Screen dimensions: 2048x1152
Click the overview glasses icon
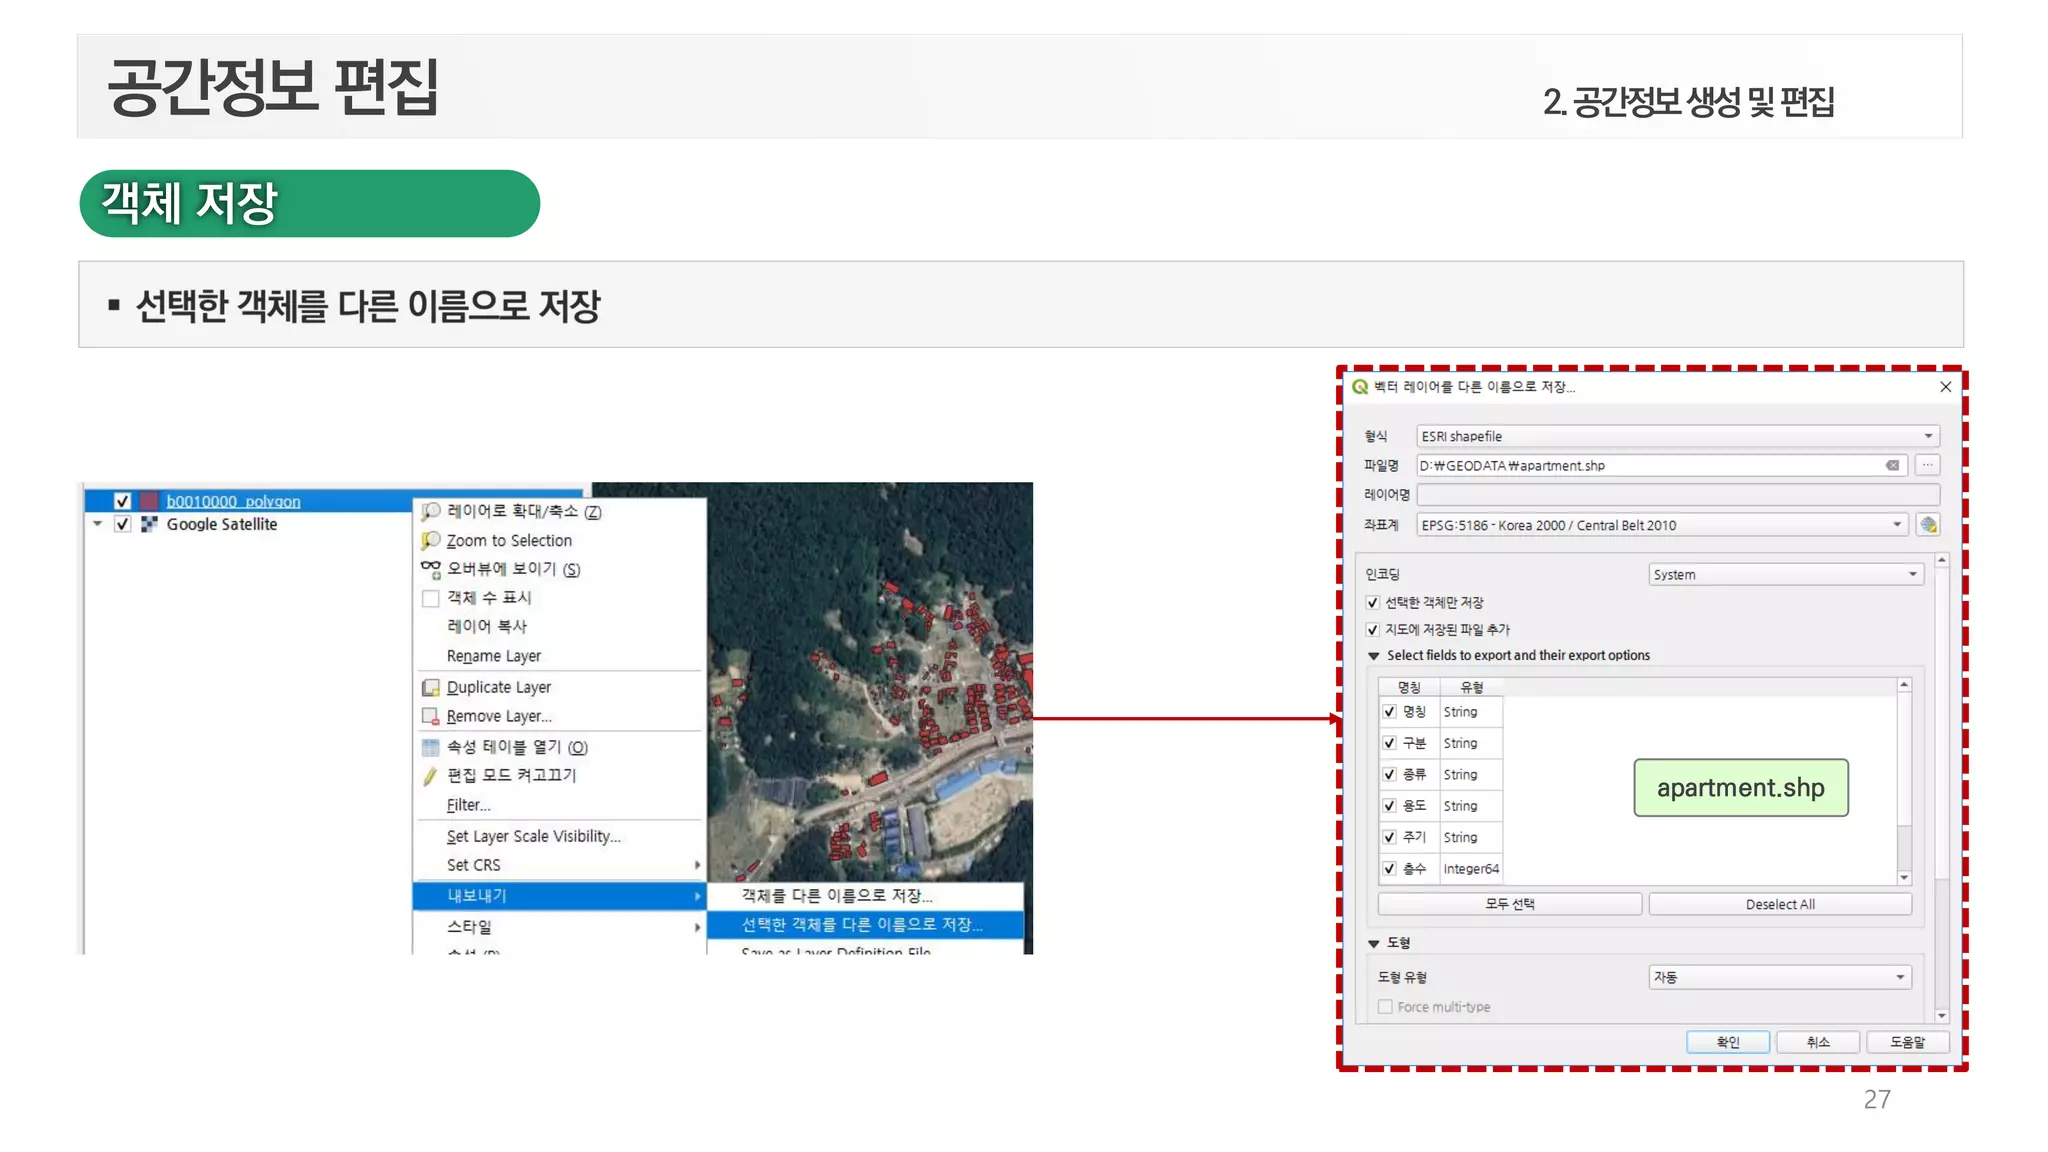coord(431,568)
